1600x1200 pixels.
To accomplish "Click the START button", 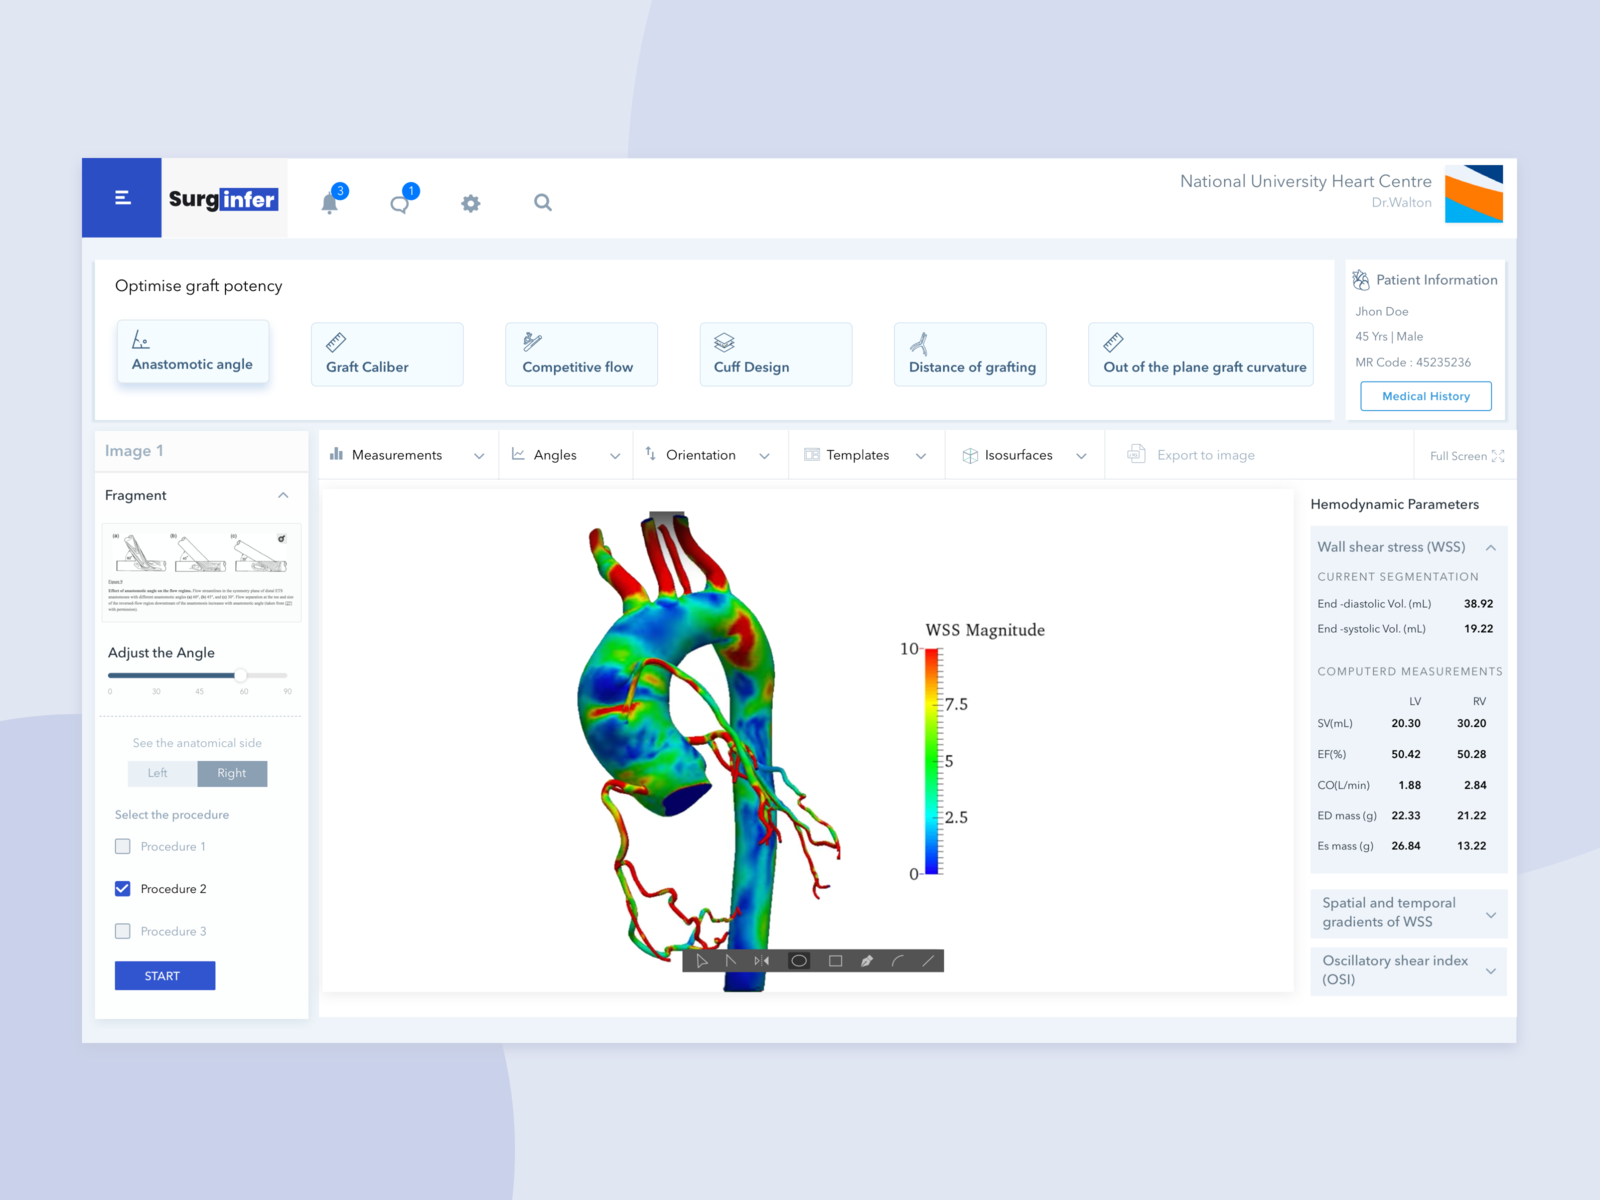I will (x=164, y=975).
